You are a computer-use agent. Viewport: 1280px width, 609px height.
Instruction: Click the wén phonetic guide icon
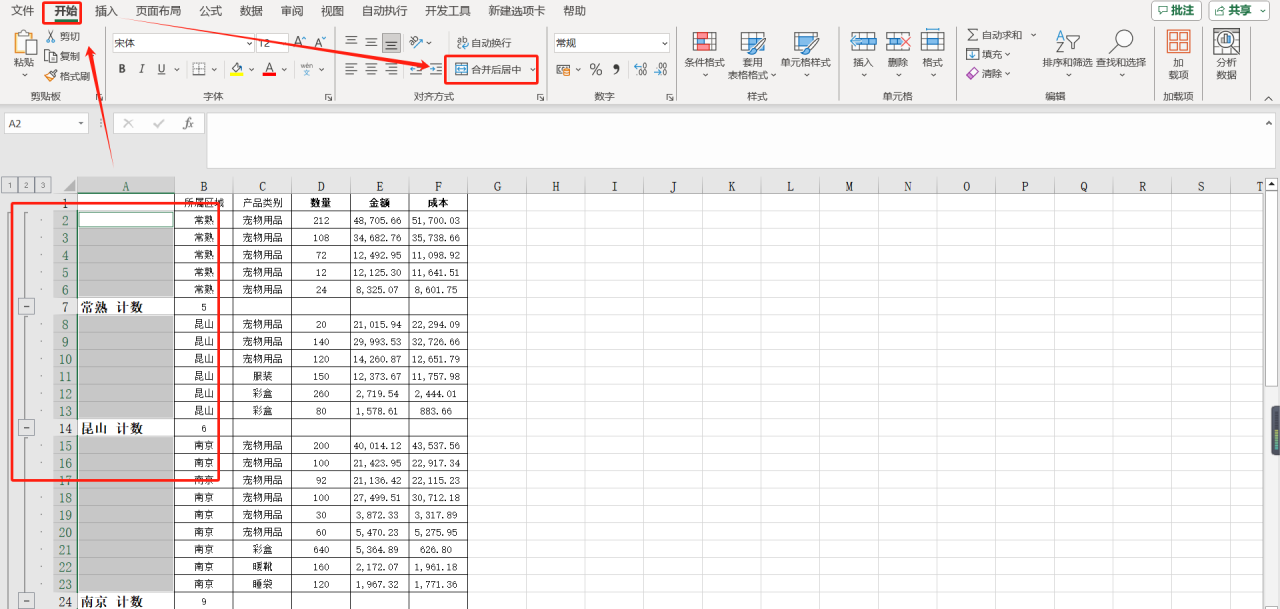[307, 69]
